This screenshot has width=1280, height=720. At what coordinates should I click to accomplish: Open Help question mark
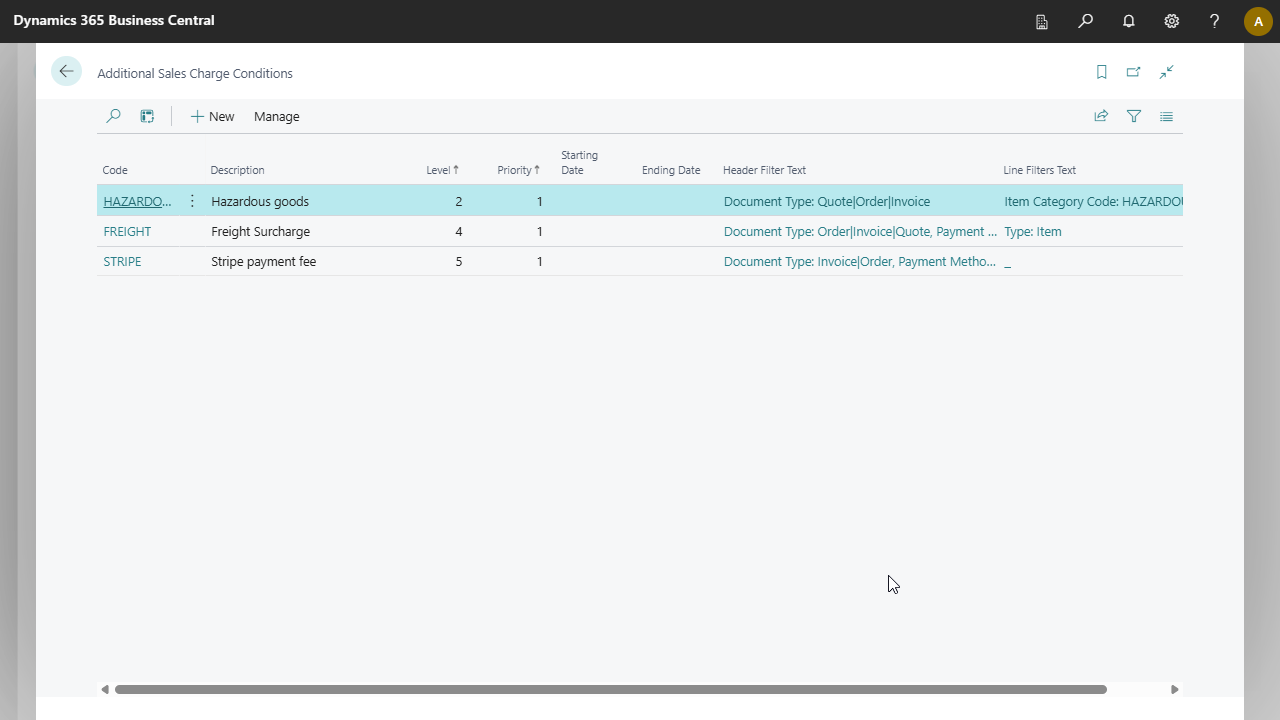coord(1214,21)
